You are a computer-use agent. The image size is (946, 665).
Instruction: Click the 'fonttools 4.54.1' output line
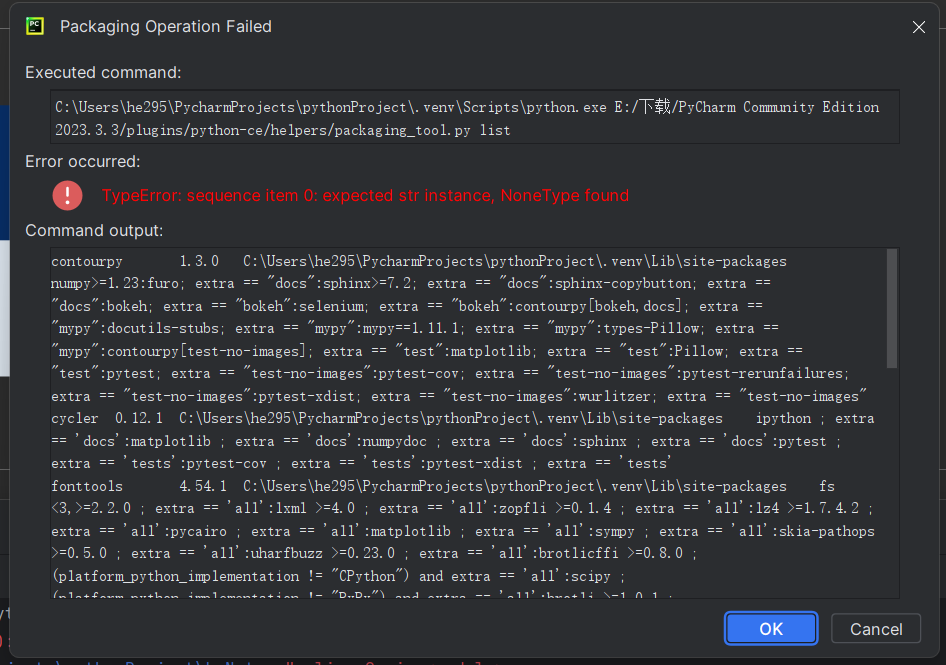(443, 486)
